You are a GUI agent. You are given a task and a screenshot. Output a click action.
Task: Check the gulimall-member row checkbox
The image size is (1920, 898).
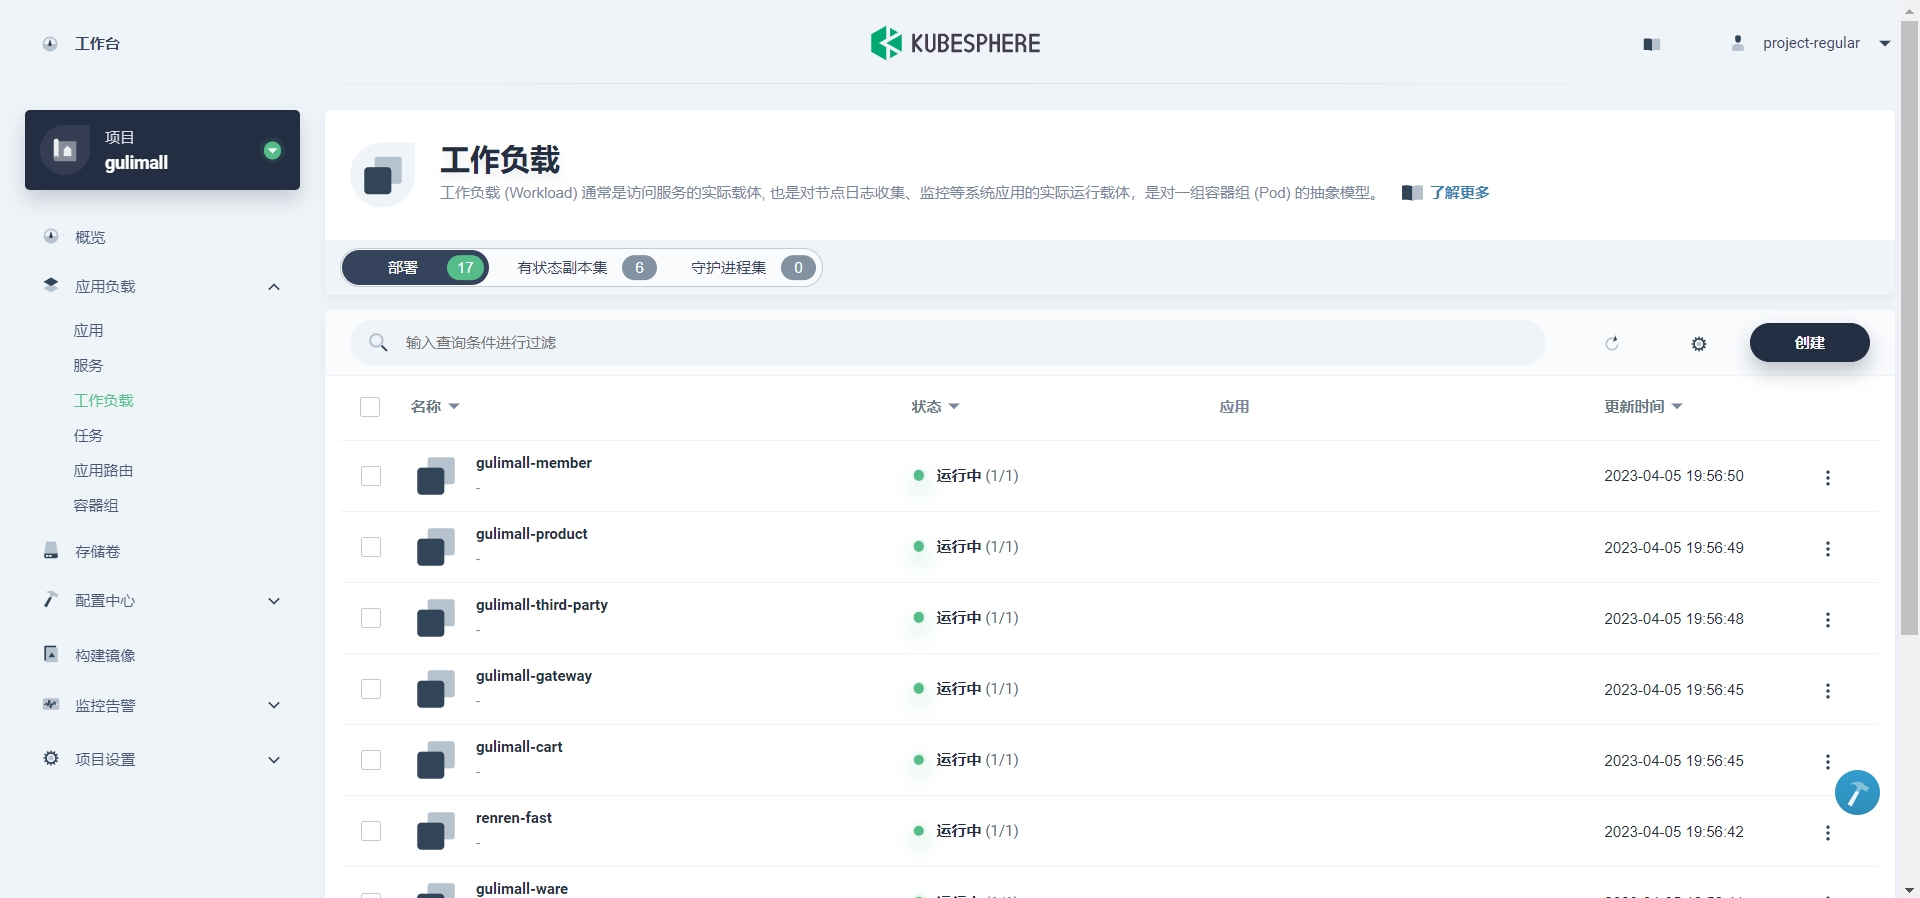coord(371,476)
